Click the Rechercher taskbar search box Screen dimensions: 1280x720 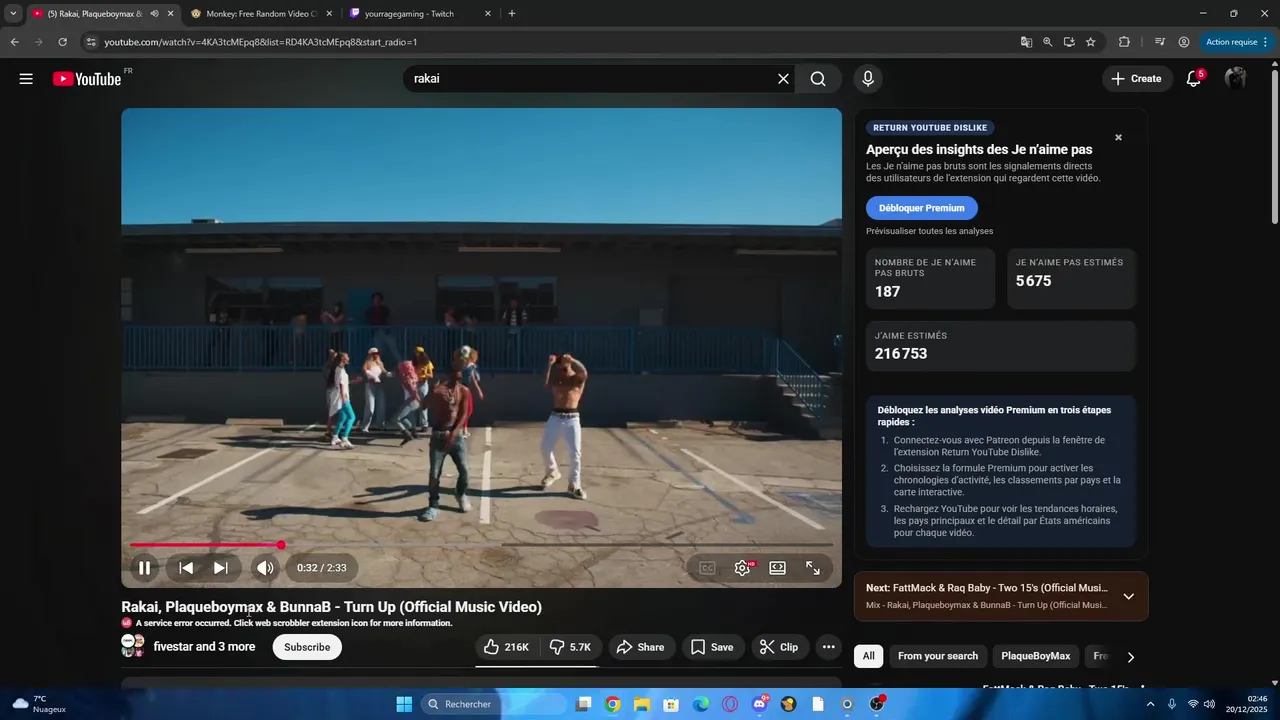494,704
